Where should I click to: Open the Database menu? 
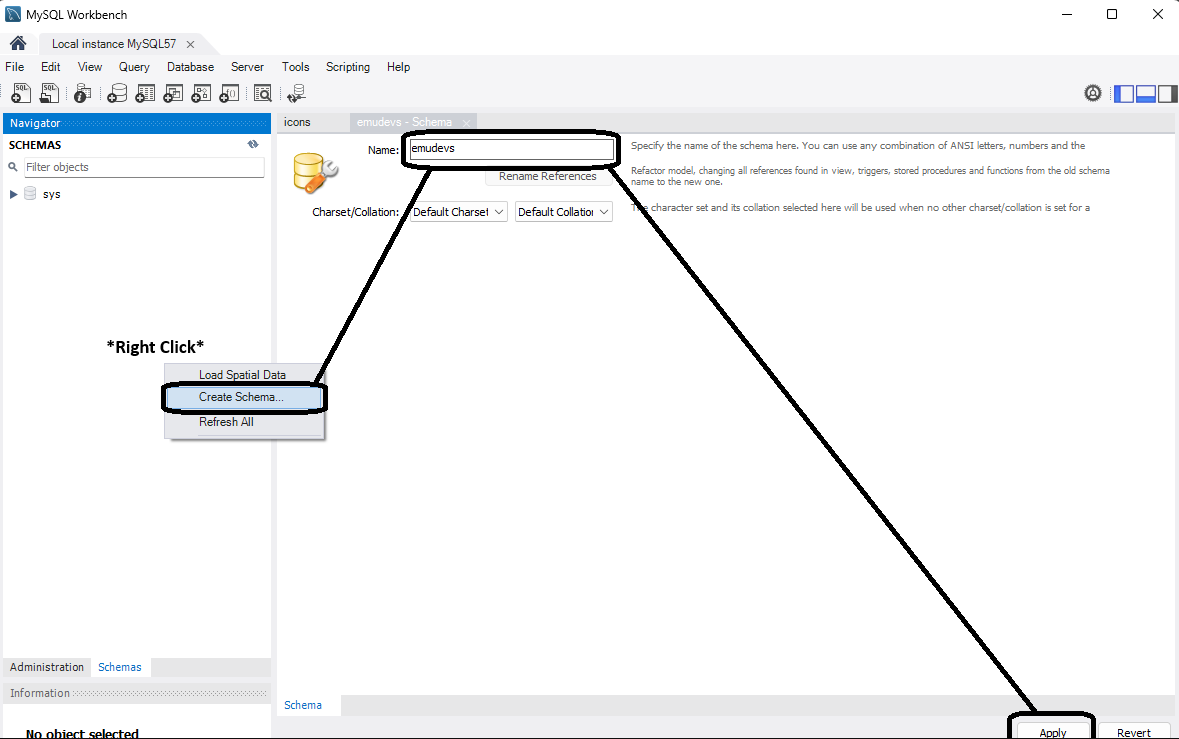point(190,67)
